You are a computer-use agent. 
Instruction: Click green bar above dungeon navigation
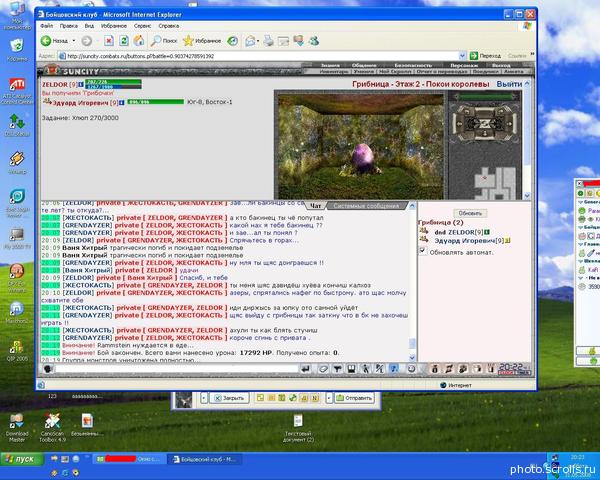click(485, 97)
